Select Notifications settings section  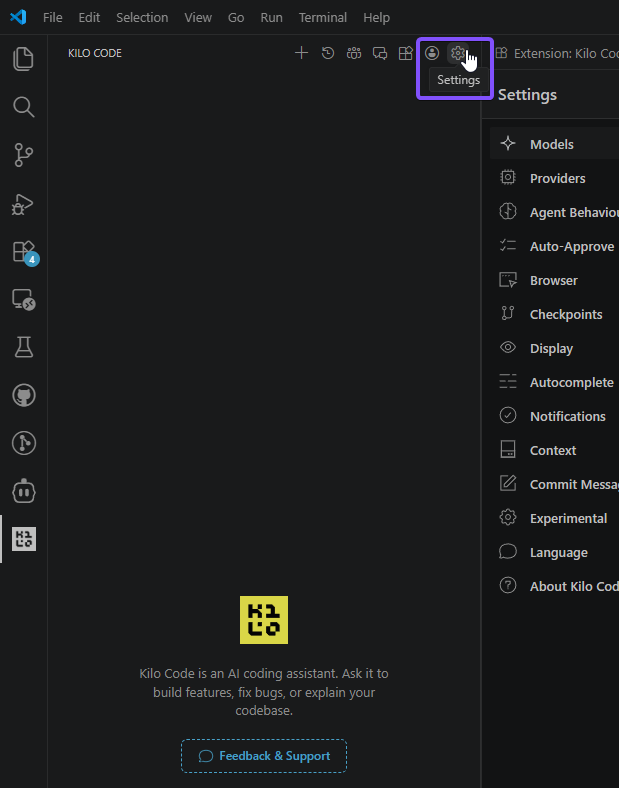(555, 416)
